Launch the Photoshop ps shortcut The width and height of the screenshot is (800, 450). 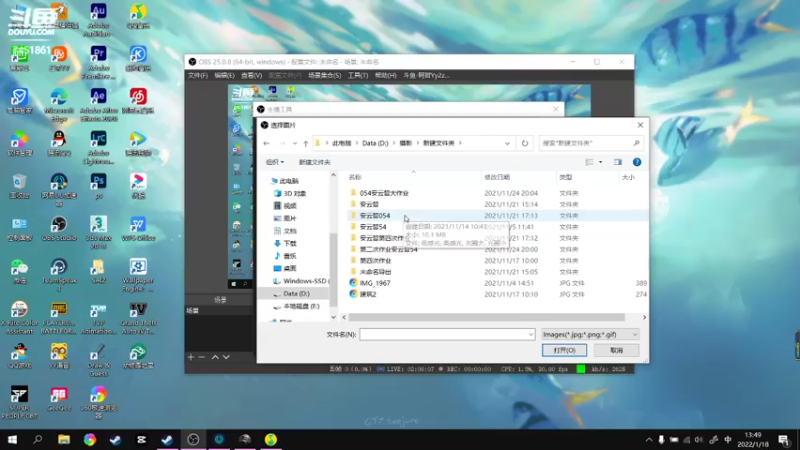click(98, 186)
